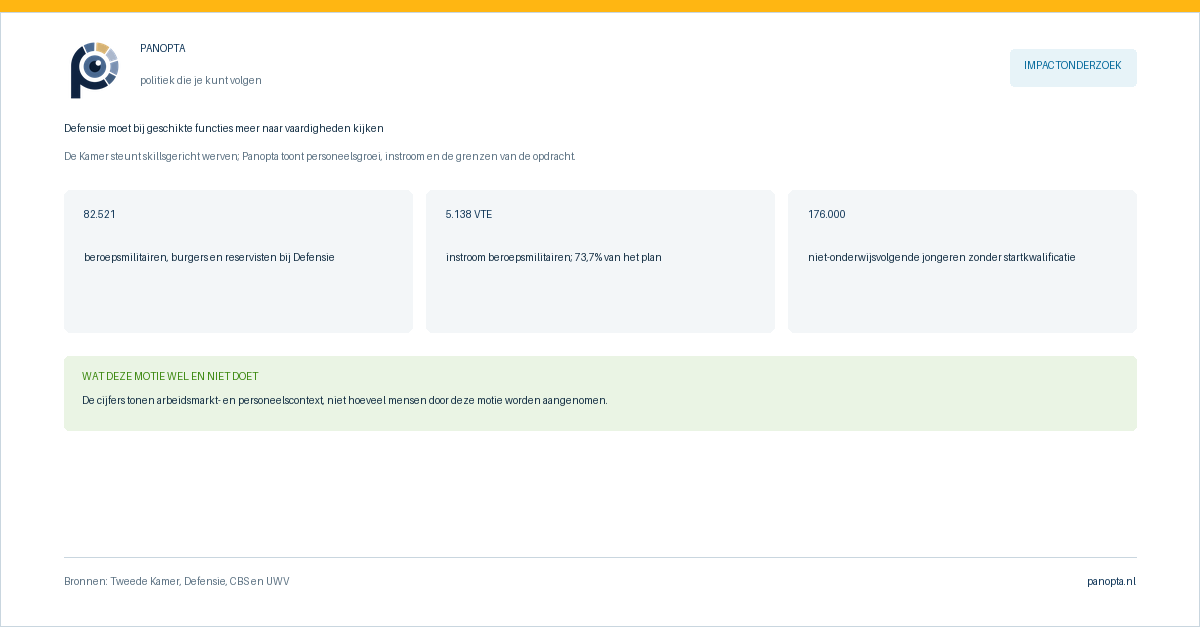Click the instroom beroepsmilitairen 73,7% text
Viewport: 1200px width, 627px height.
tap(554, 257)
